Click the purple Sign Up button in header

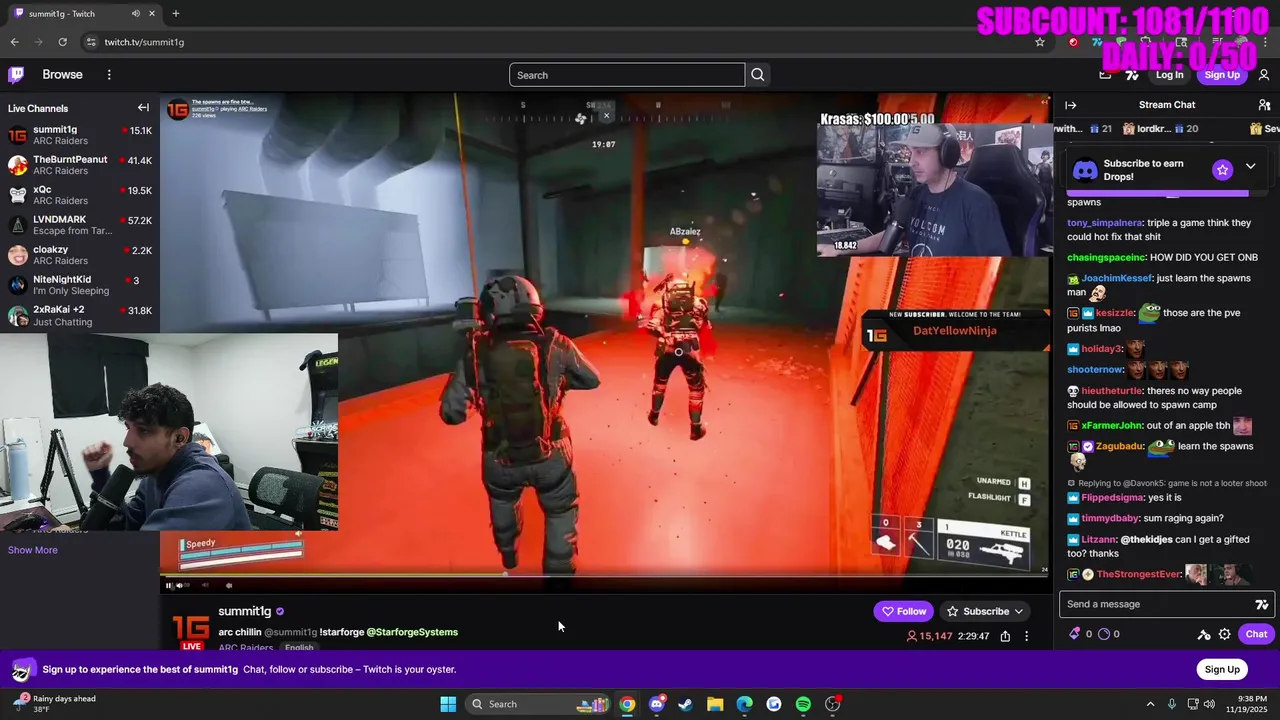(1222, 75)
